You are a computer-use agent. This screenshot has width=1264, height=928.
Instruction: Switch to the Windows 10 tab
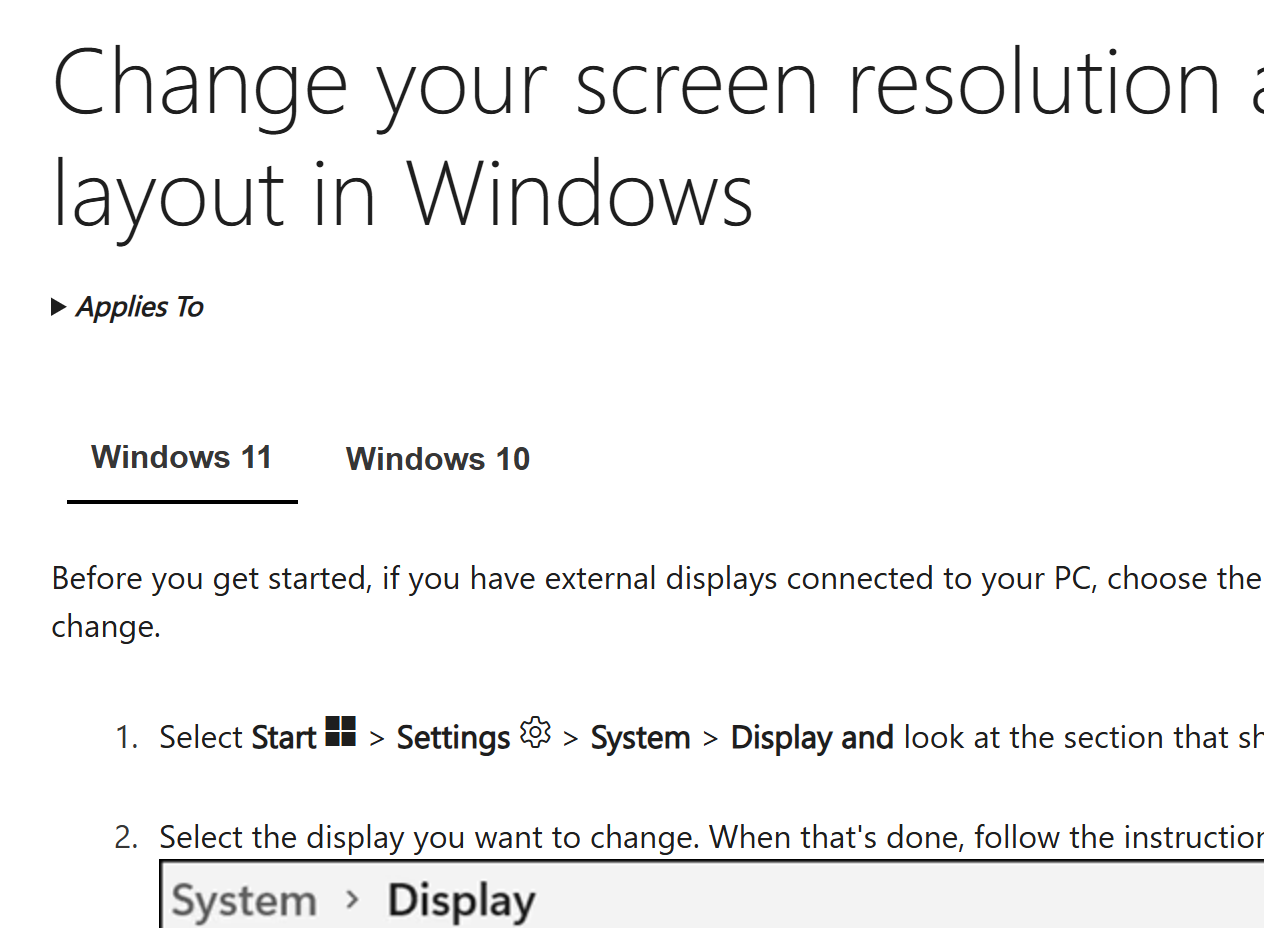coord(437,458)
